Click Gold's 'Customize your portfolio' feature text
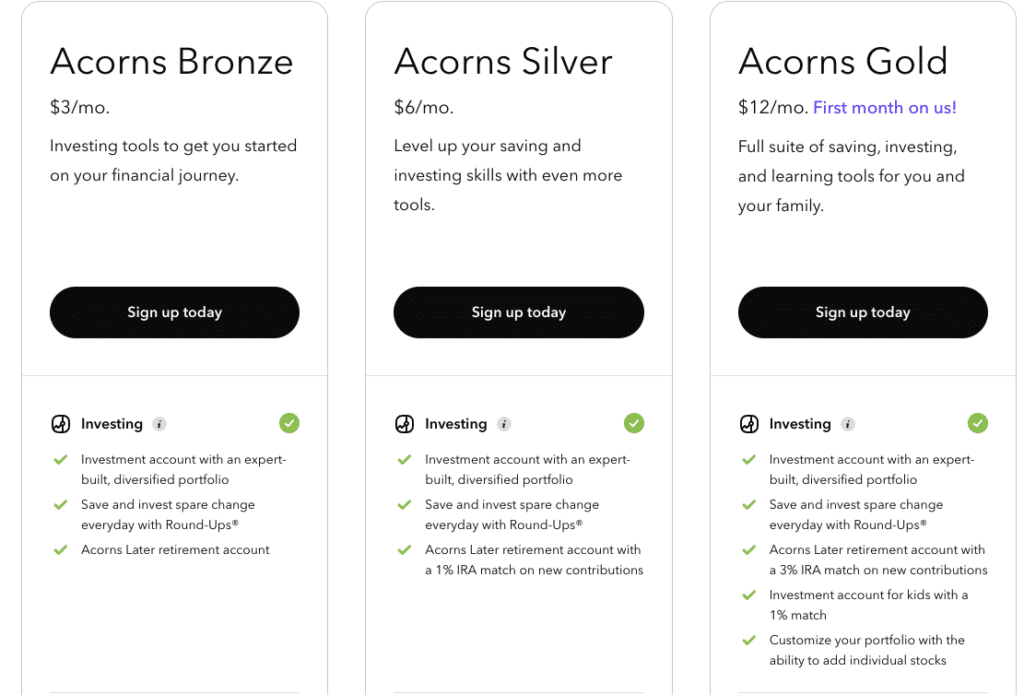 click(866, 649)
